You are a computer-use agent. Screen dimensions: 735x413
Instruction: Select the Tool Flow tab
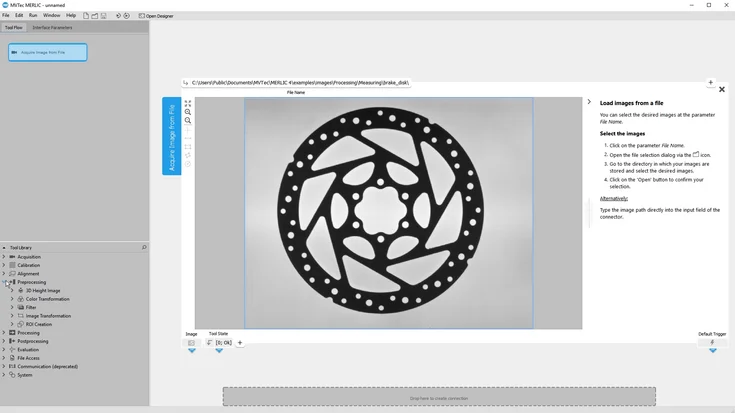pos(14,28)
